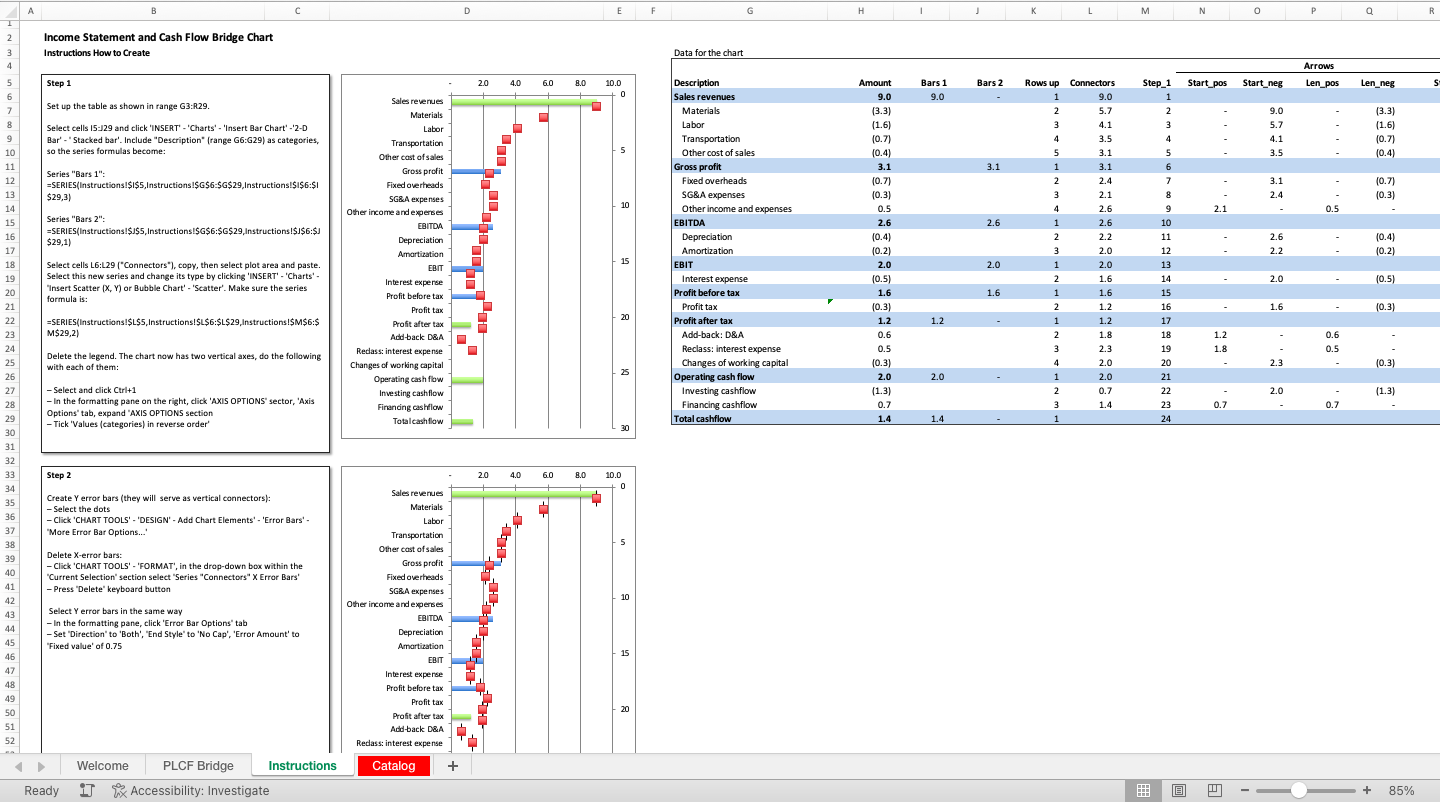Select the 'Connectors' header cell
The height and width of the screenshot is (802, 1440).
(1090, 83)
